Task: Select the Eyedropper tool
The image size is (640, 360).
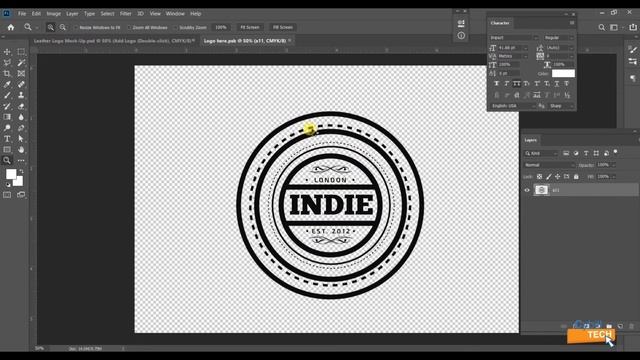Action: tap(7, 84)
